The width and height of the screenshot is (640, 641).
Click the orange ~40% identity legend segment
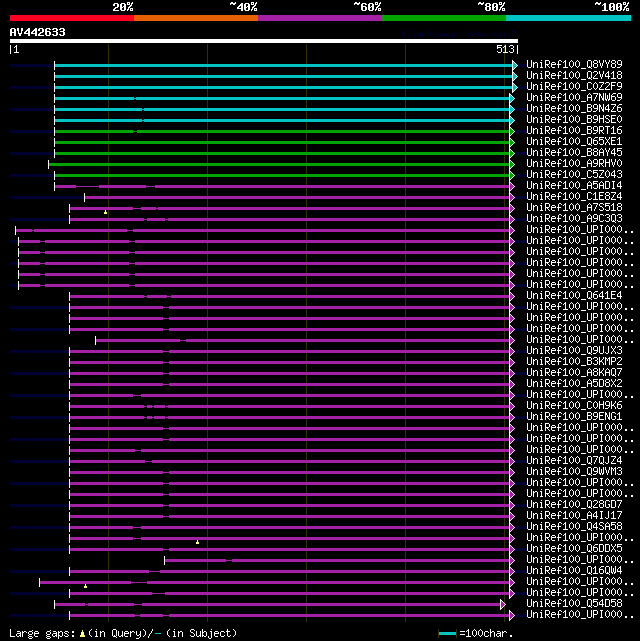pyautogui.click(x=196, y=18)
